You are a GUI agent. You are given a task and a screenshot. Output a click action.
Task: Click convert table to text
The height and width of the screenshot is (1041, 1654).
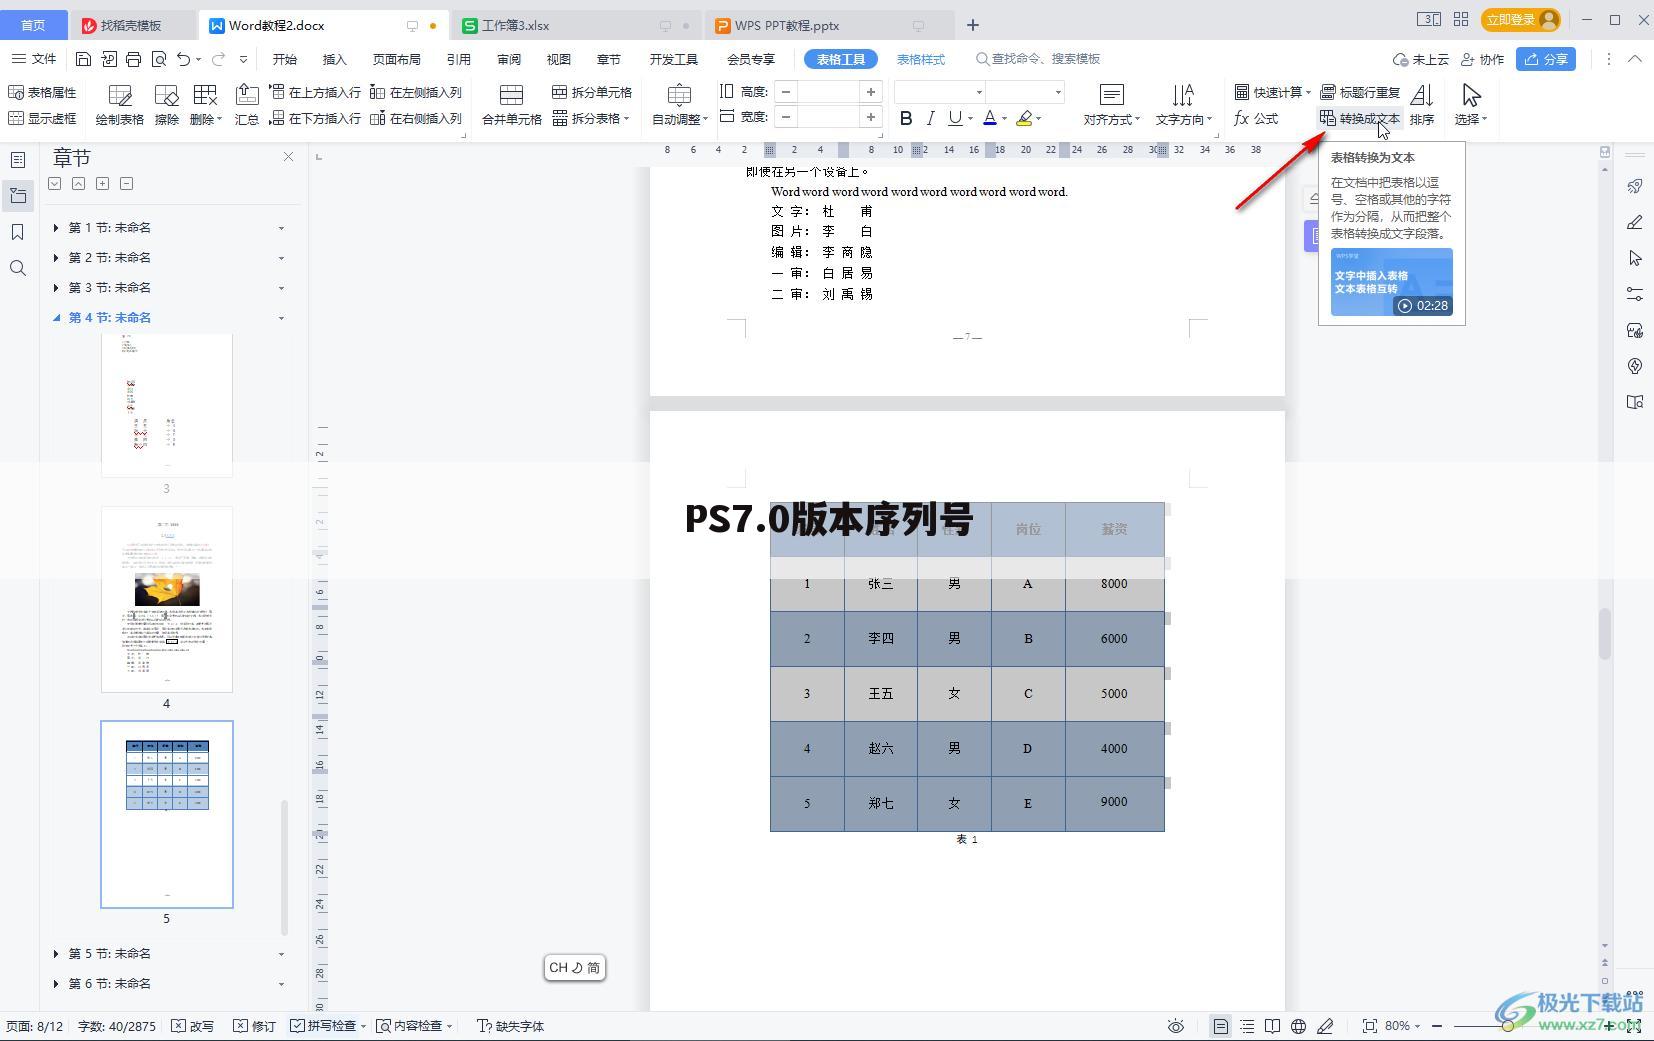1360,118
